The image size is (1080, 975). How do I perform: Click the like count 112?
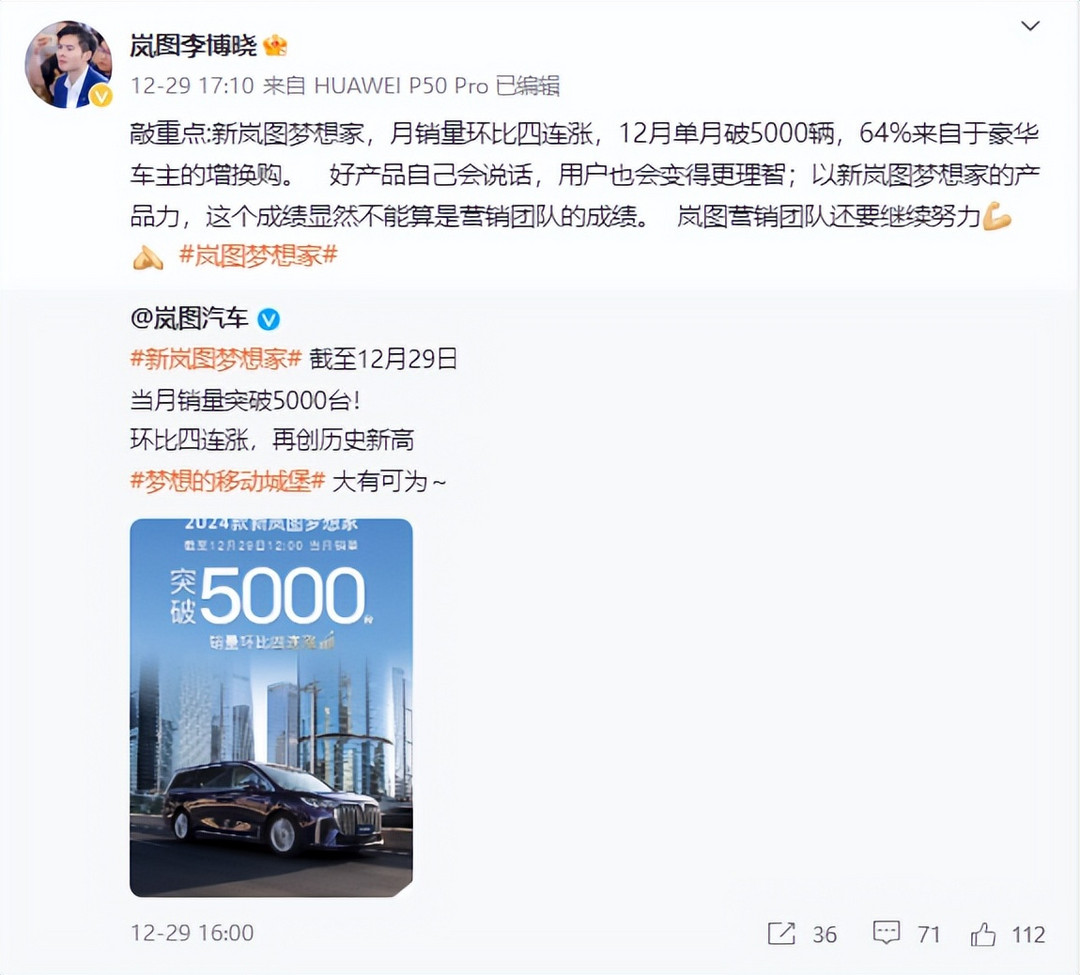pos(1028,934)
